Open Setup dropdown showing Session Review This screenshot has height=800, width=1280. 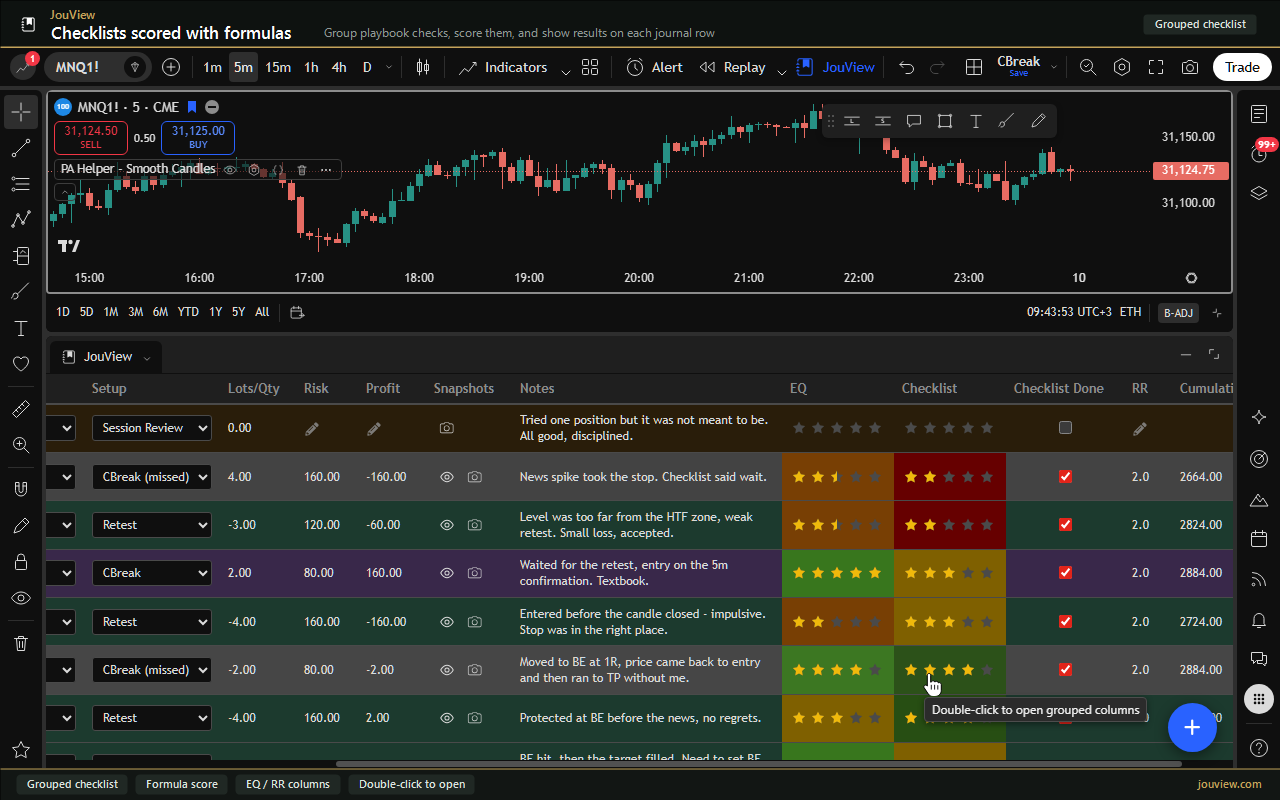152,428
